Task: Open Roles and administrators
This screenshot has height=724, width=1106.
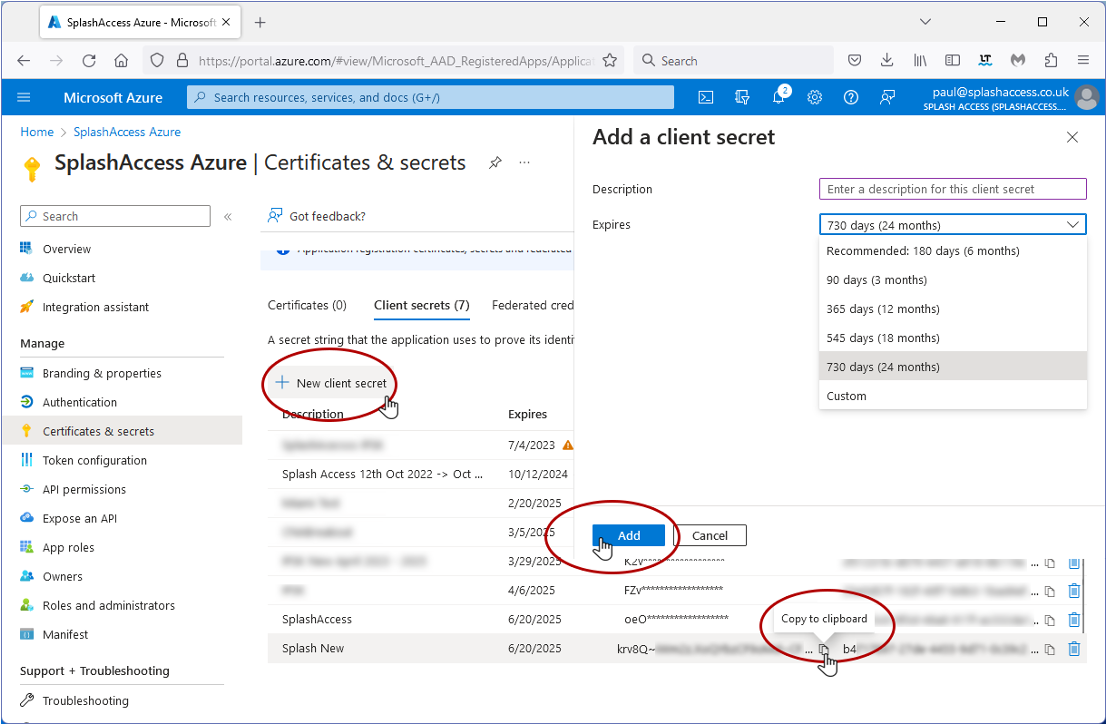Action: click(109, 605)
